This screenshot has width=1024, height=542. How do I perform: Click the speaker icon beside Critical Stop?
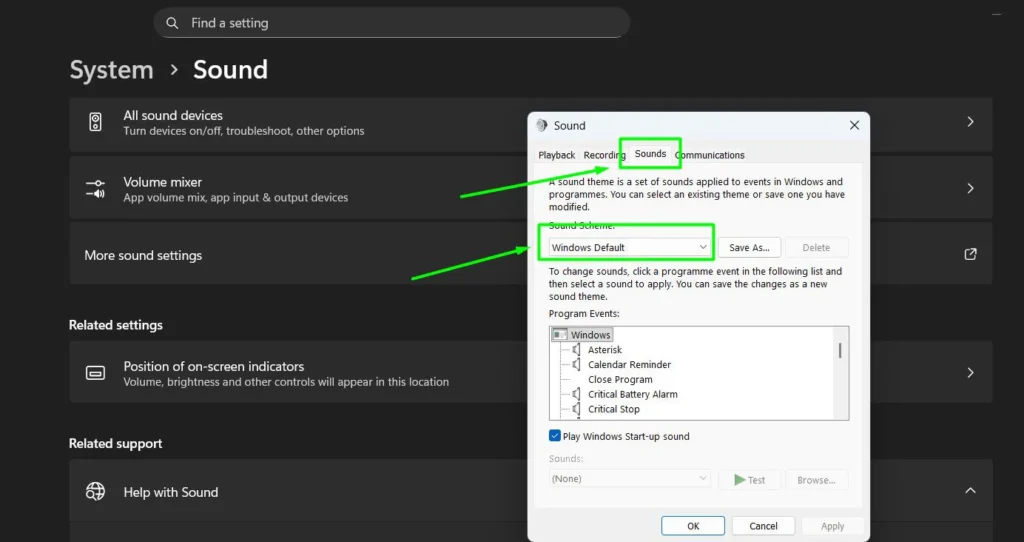576,409
